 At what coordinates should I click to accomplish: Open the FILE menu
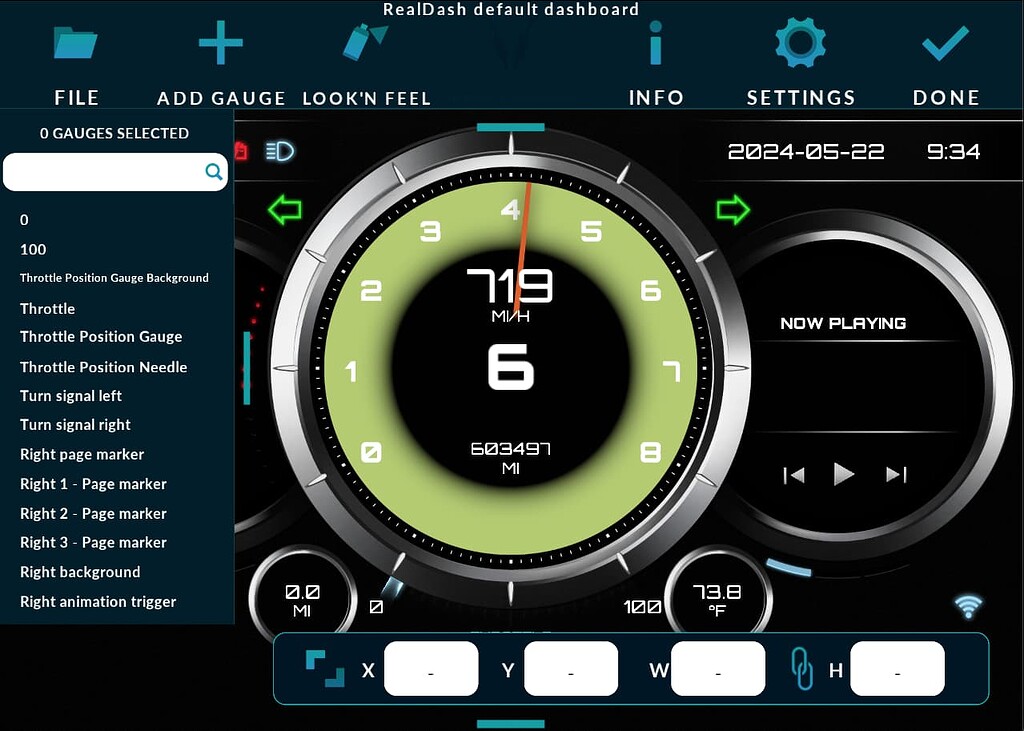75,44
